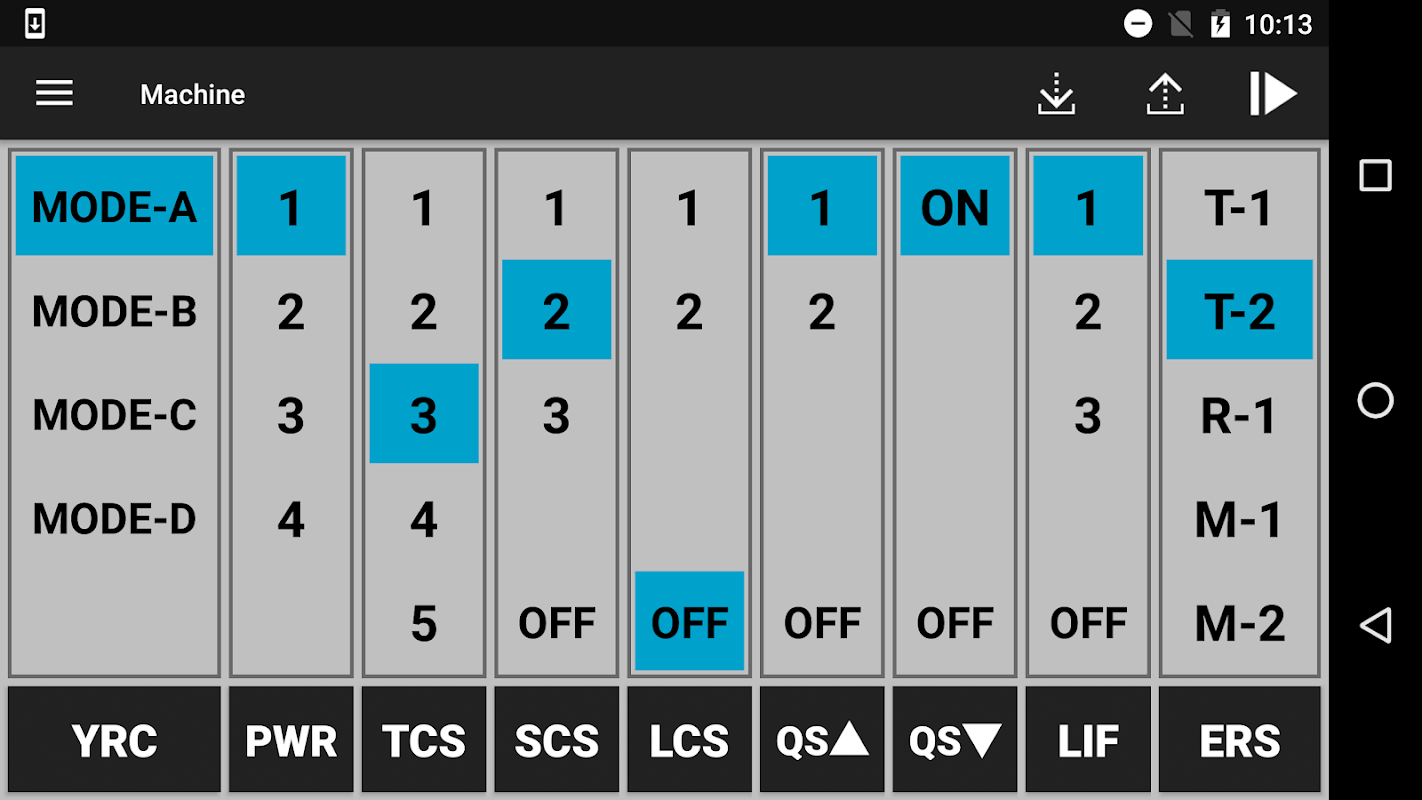Select M-1 in the ERS column

coord(1240,519)
